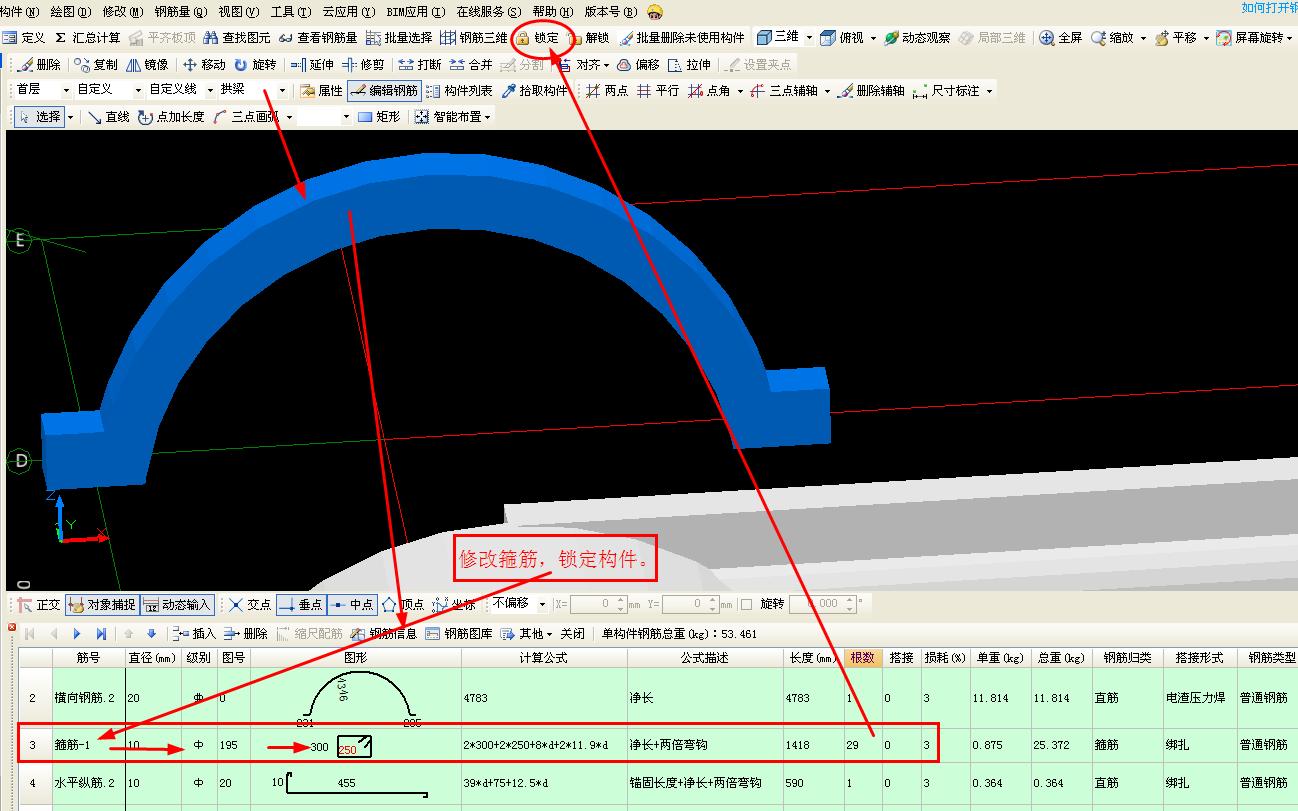
Task: Expand the 俯视 view direction dropdown
Action: point(873,38)
